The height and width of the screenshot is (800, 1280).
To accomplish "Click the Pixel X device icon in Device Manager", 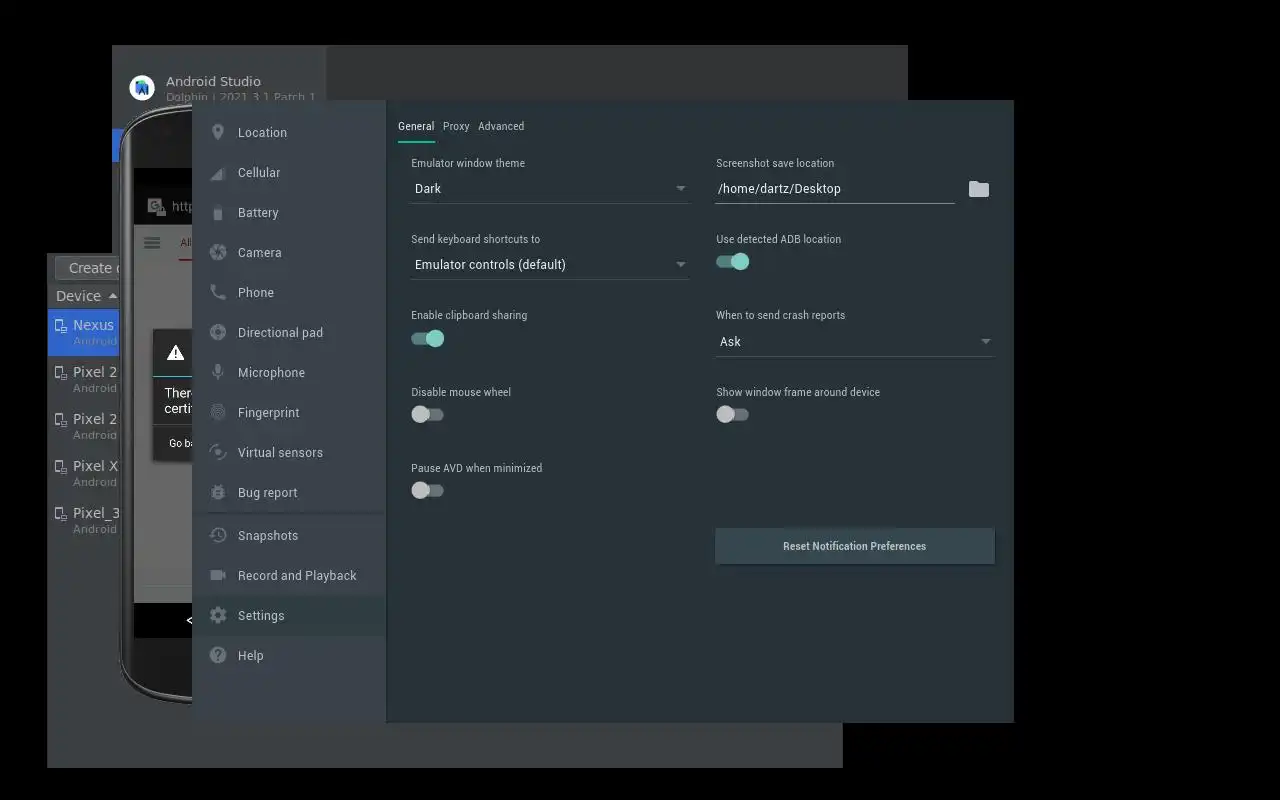I will 61,466.
